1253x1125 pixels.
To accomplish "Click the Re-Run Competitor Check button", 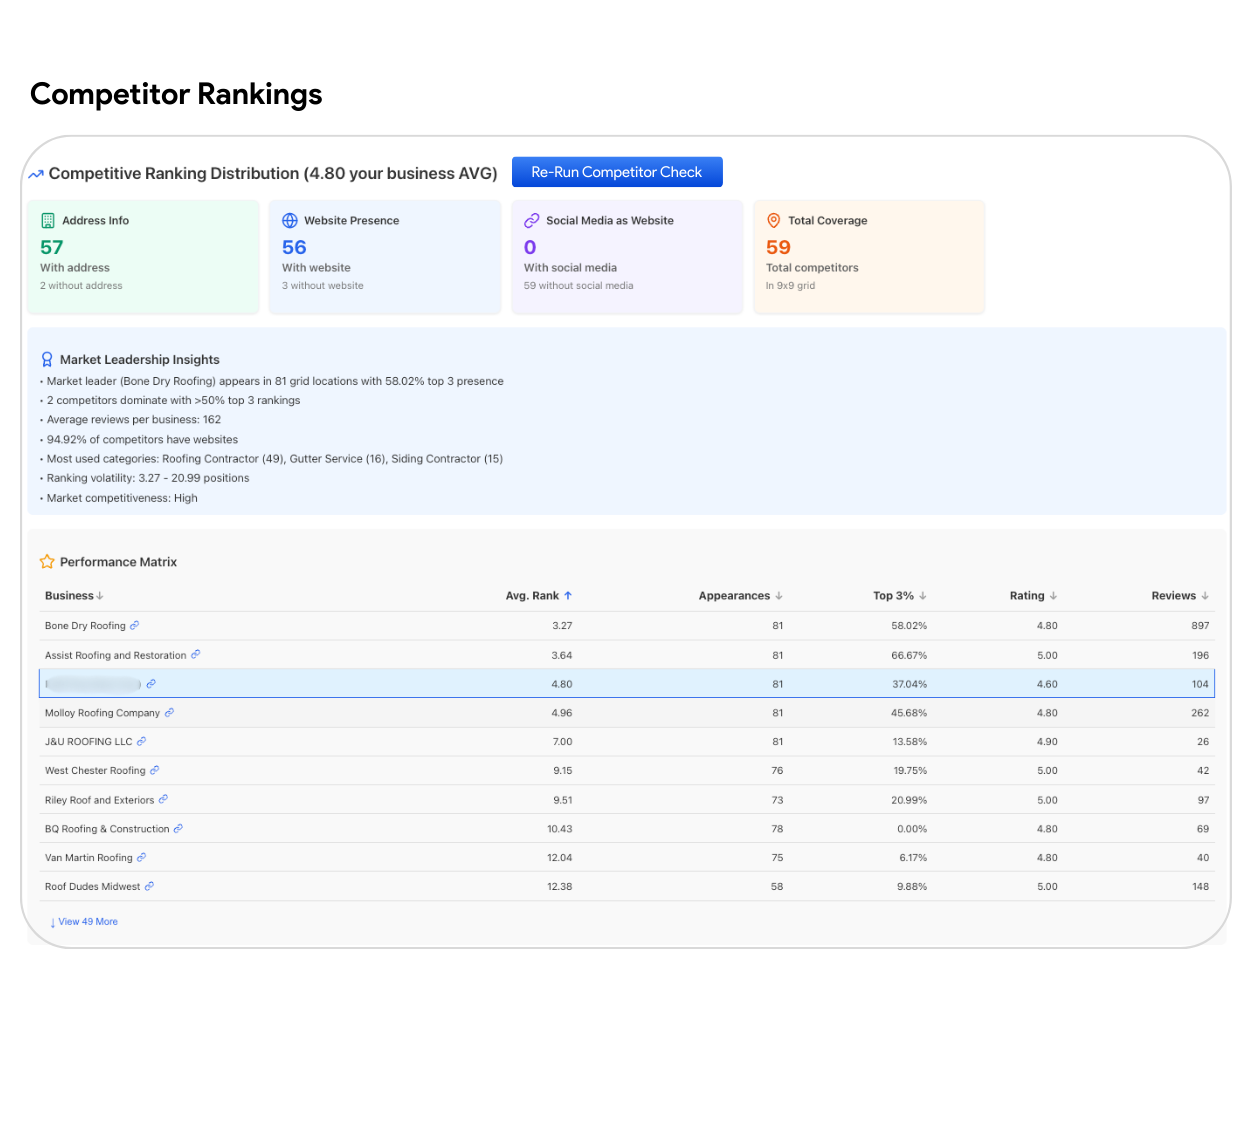I will (616, 172).
